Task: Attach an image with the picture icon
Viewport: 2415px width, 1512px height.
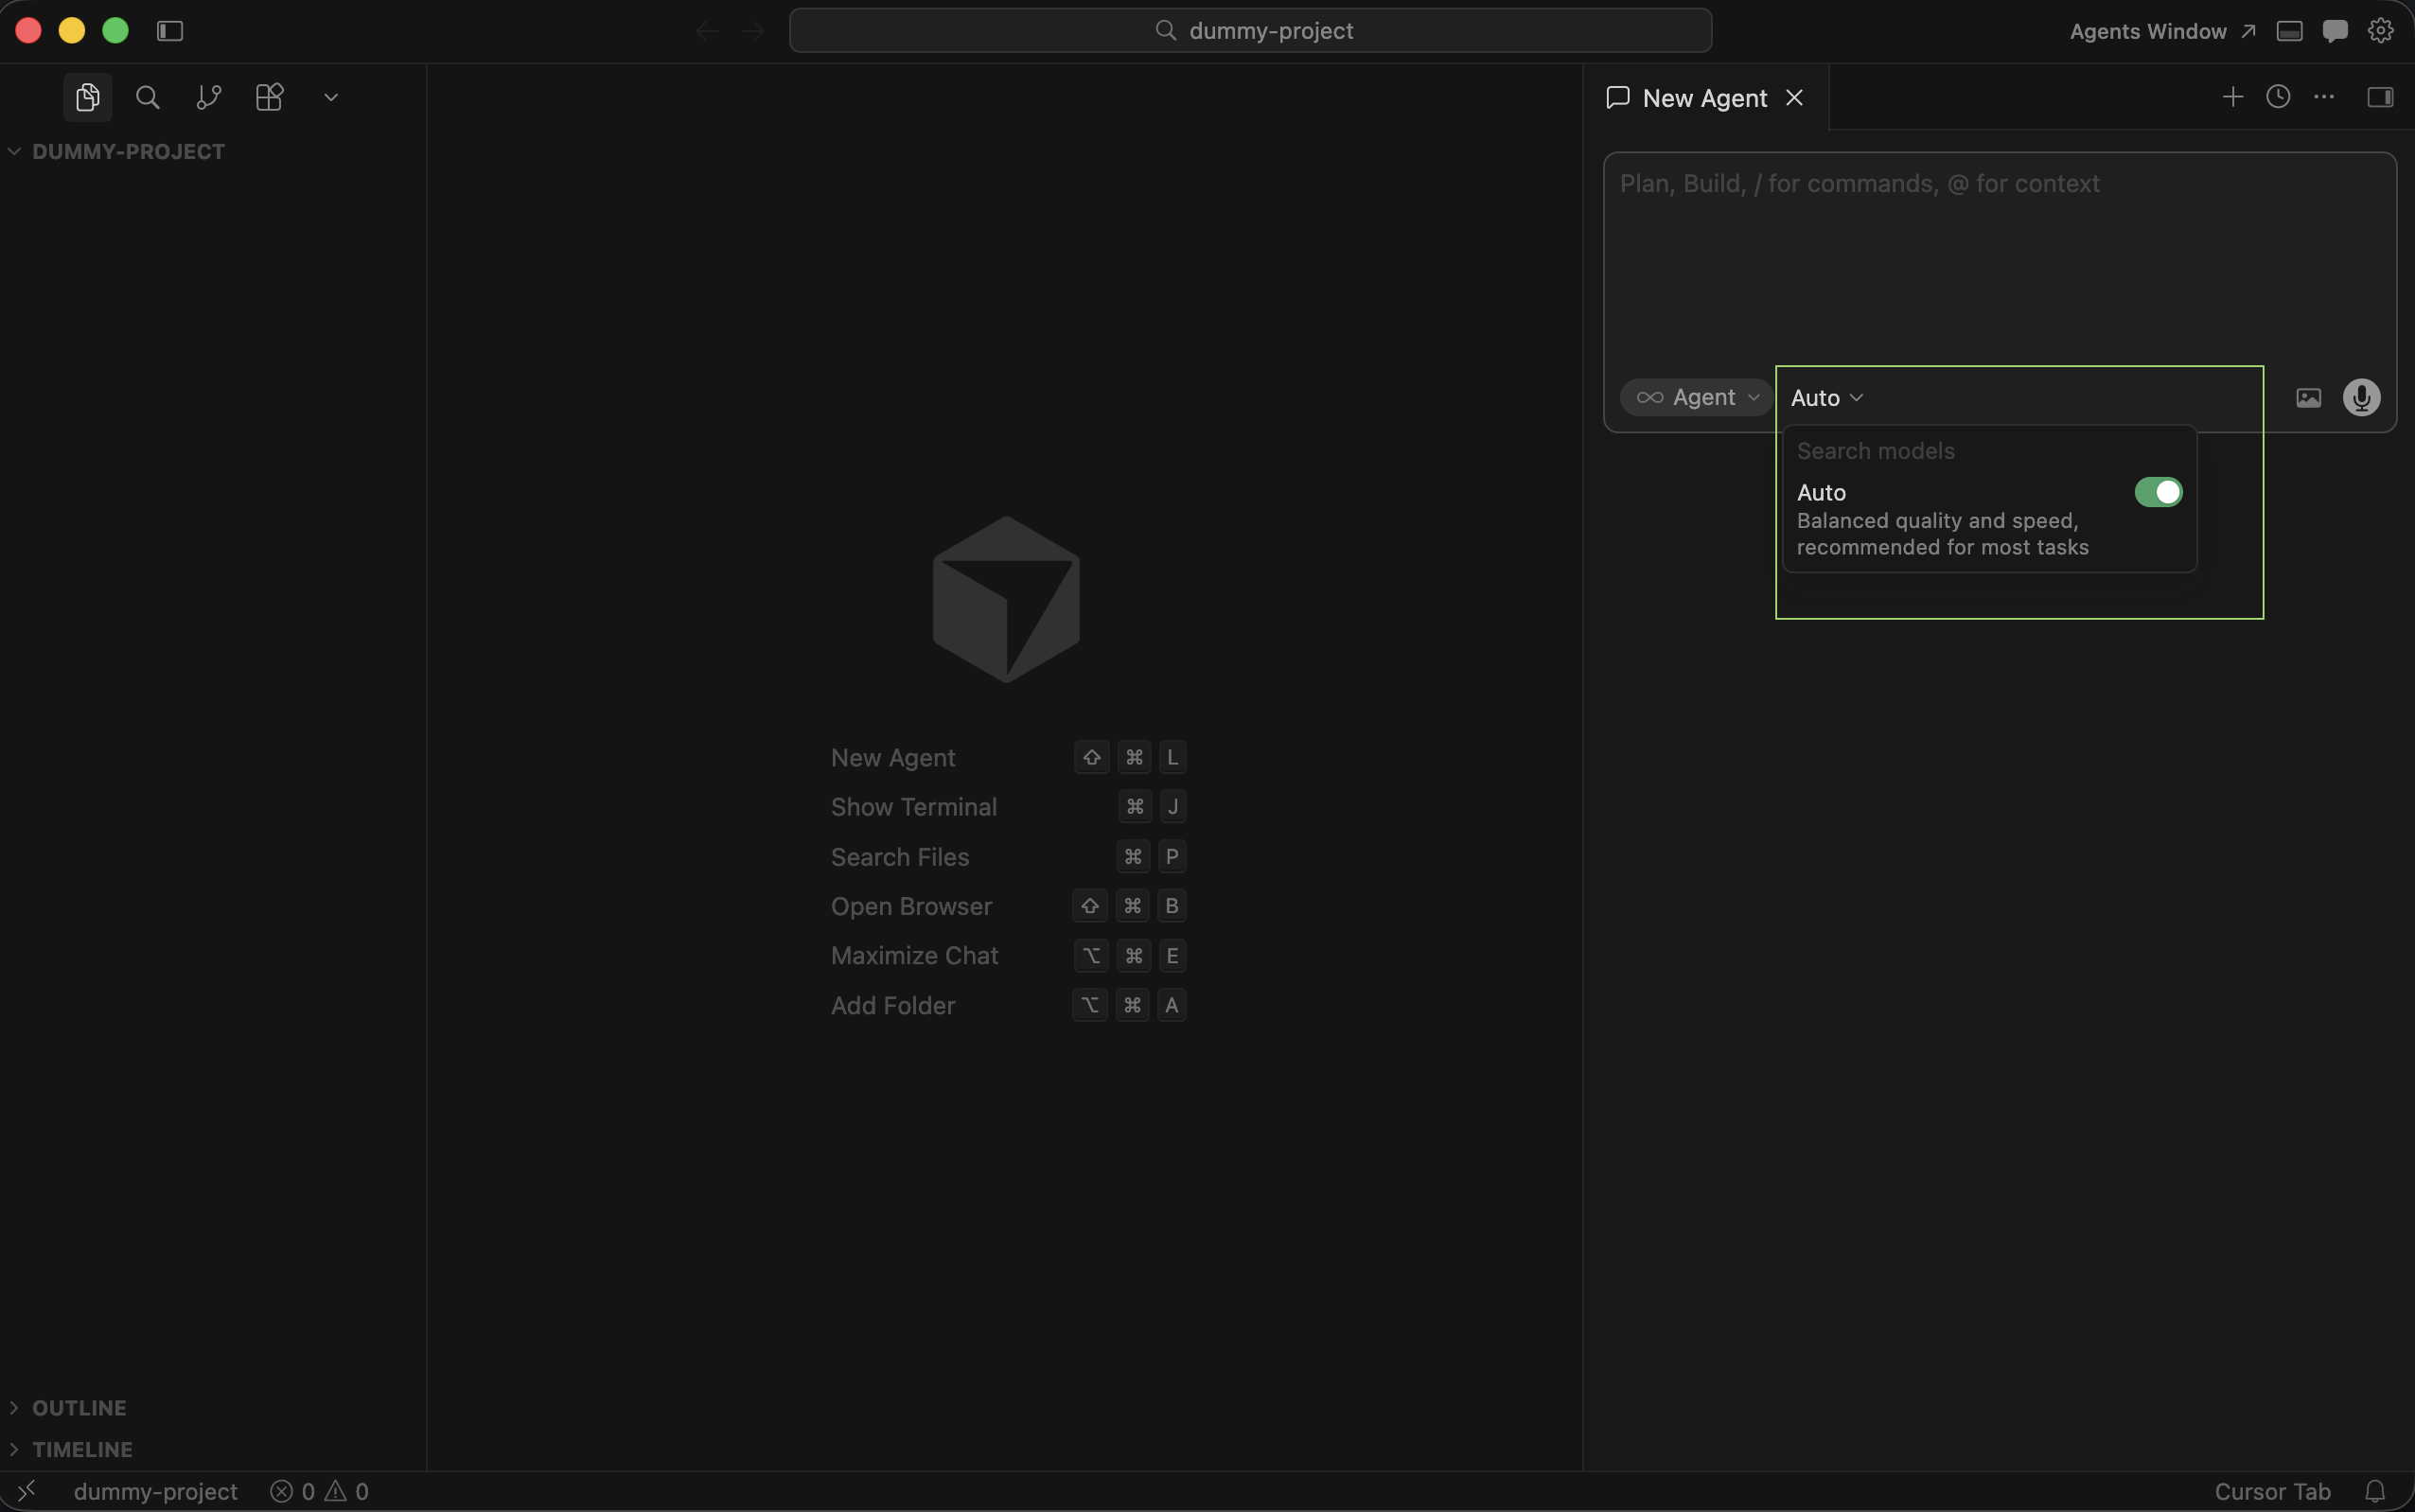Action: pyautogui.click(x=2309, y=398)
